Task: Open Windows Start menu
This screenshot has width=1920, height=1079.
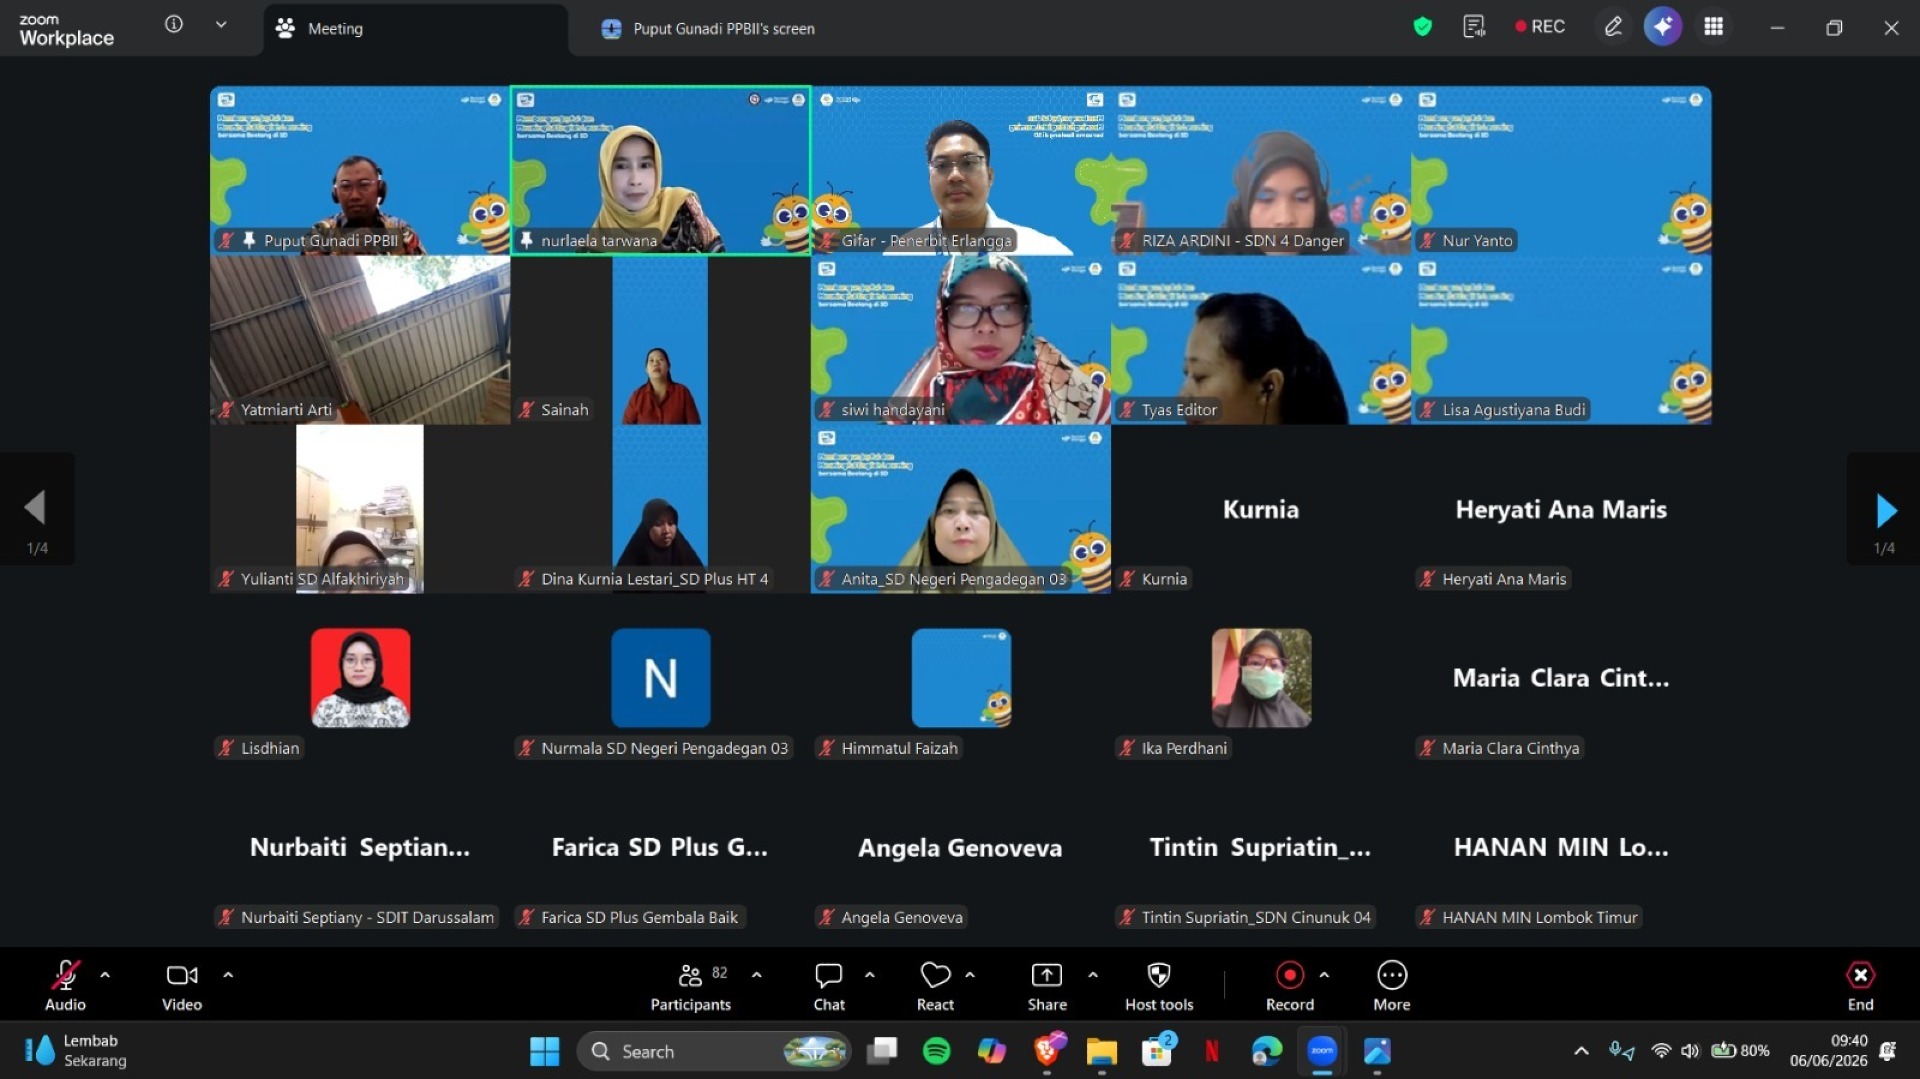Action: tap(545, 1051)
